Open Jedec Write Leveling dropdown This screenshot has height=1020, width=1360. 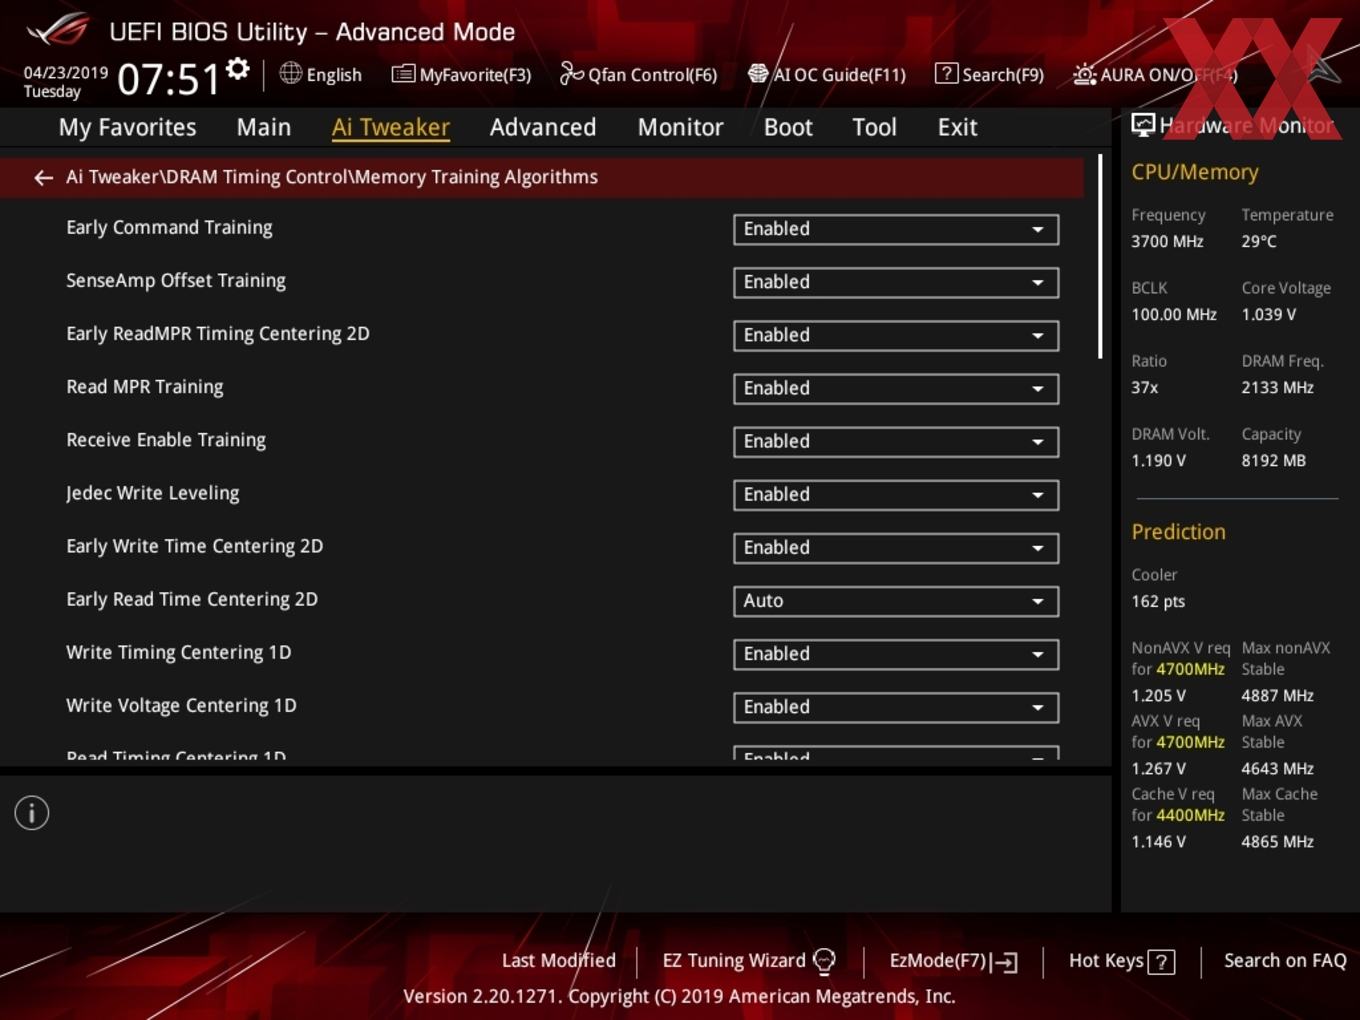click(x=896, y=494)
